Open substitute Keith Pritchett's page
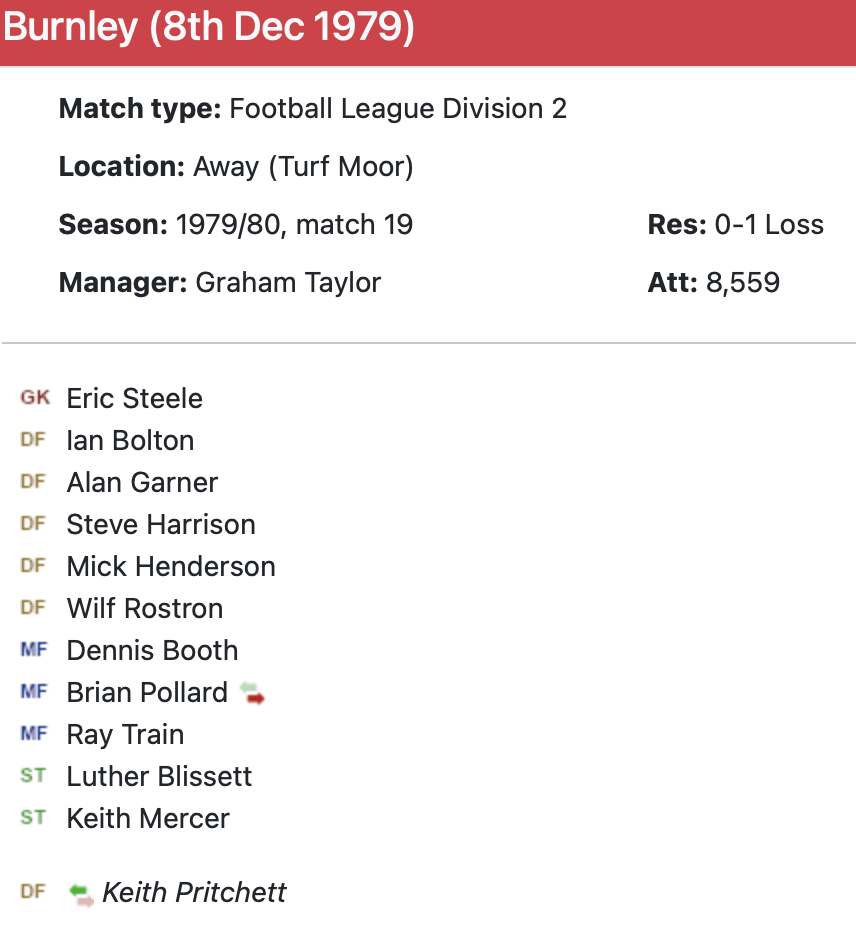 194,892
